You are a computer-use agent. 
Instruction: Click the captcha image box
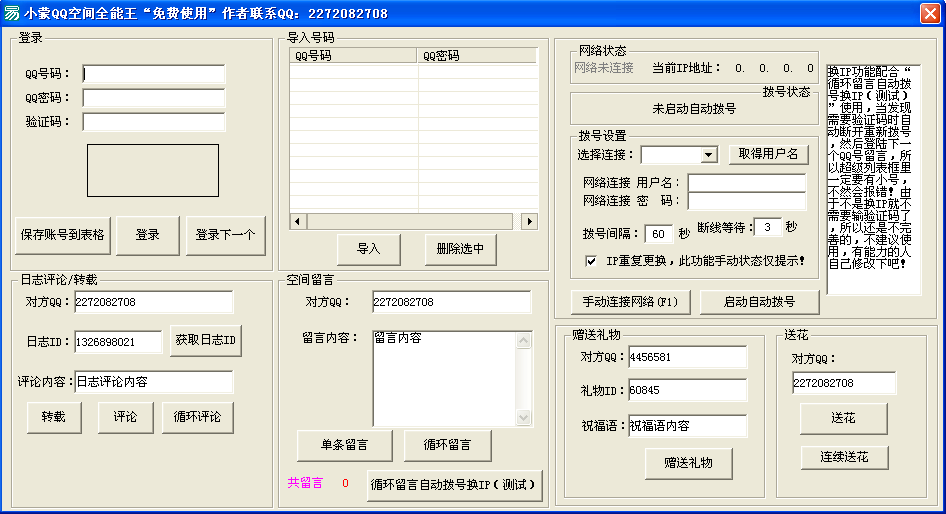pyautogui.click(x=153, y=170)
